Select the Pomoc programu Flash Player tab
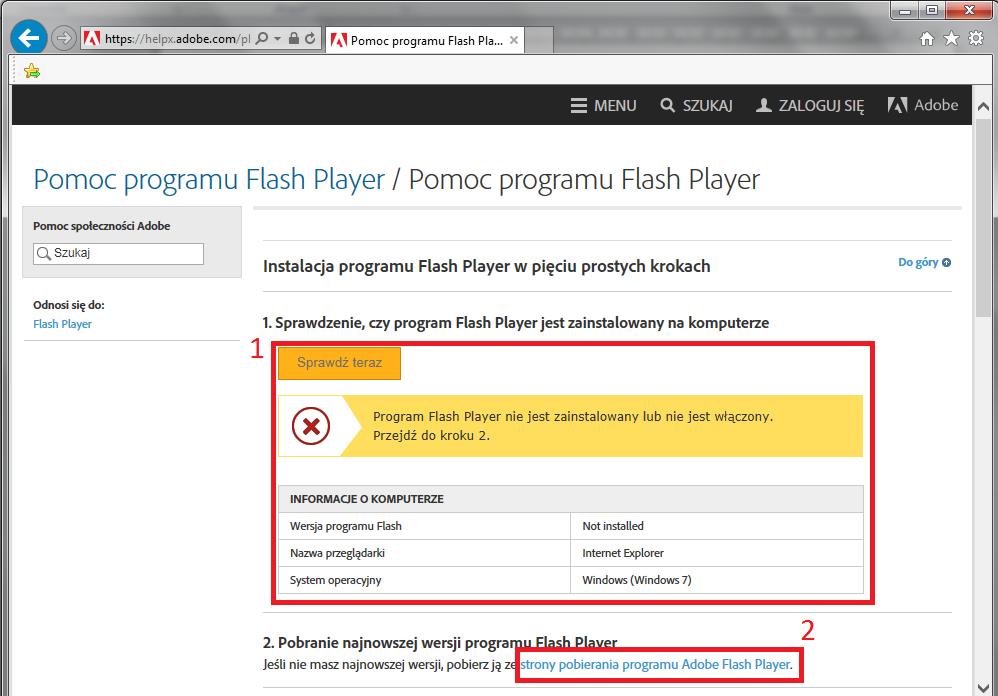This screenshot has height=696, width=998. click(425, 40)
